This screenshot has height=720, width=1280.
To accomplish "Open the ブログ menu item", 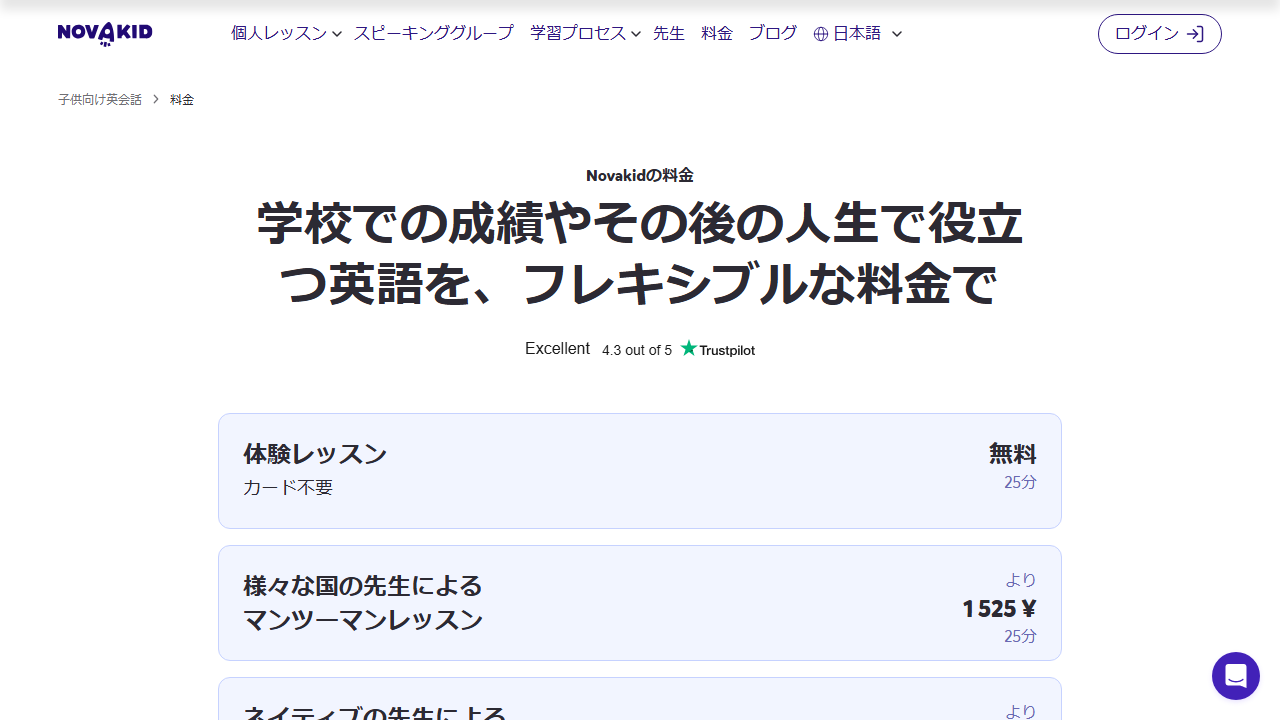I will 773,33.
